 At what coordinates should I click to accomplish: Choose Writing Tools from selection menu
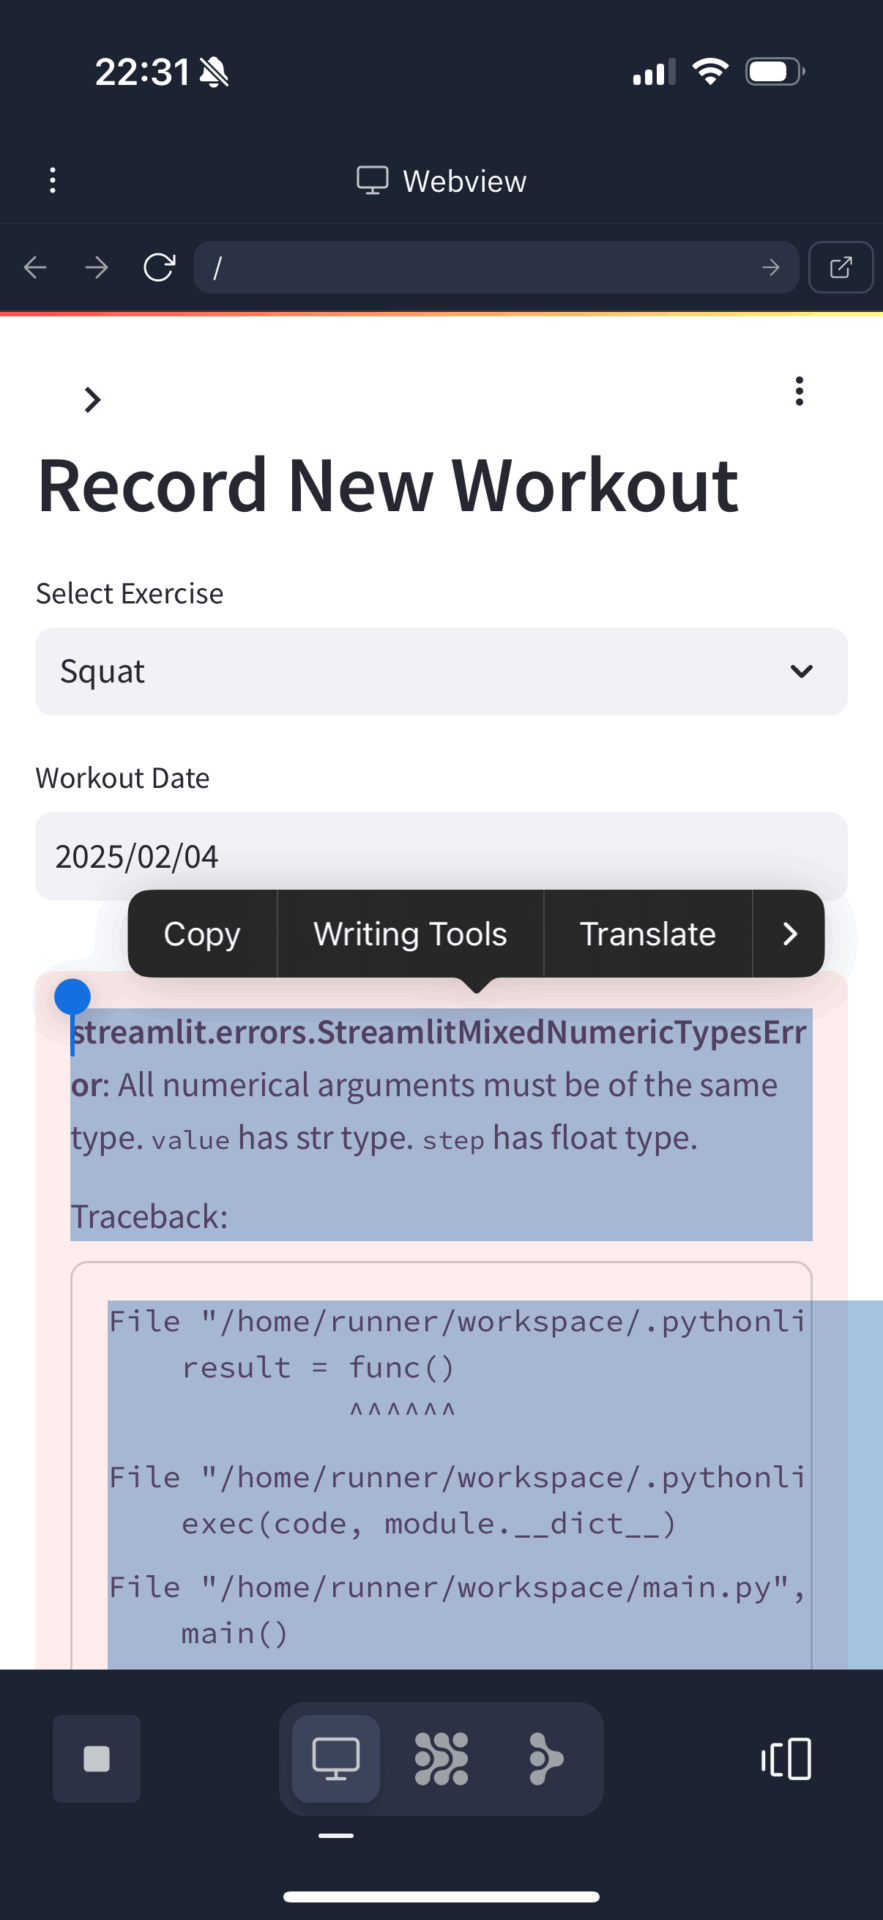[x=410, y=934]
